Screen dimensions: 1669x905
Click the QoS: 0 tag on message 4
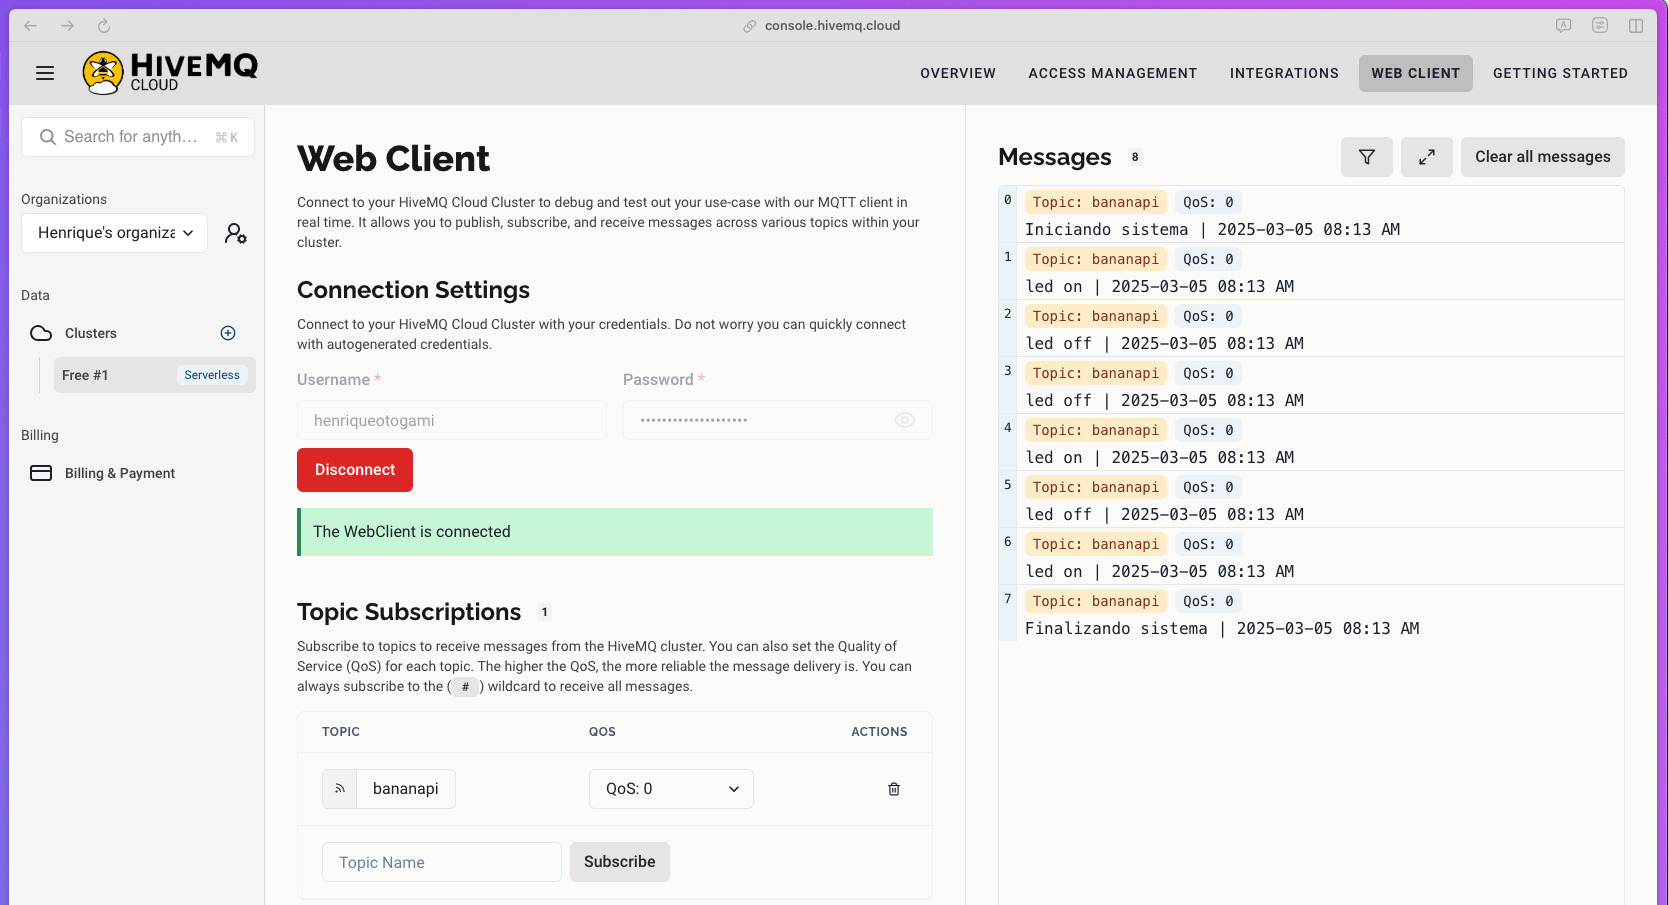[1208, 430]
